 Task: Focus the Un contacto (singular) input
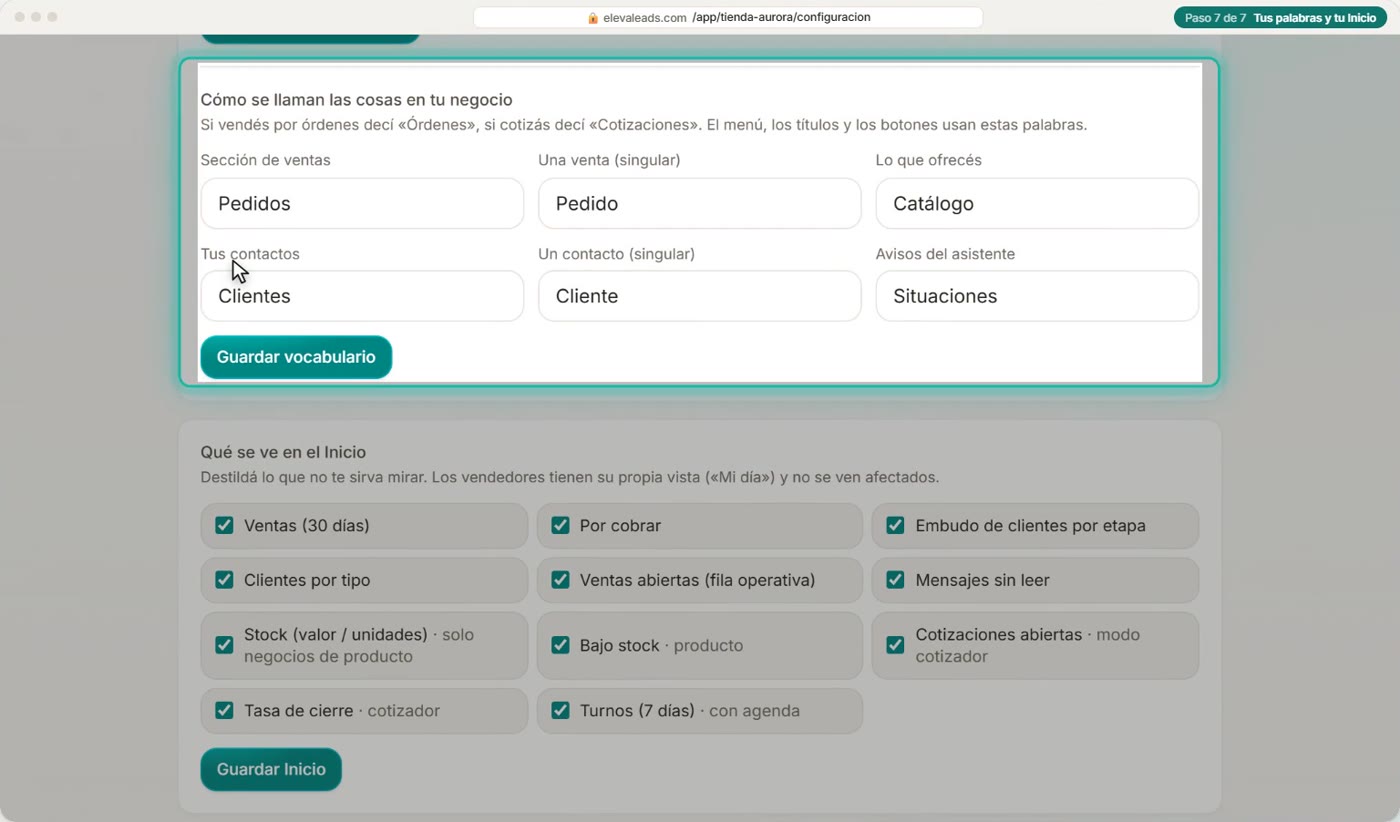coord(700,296)
